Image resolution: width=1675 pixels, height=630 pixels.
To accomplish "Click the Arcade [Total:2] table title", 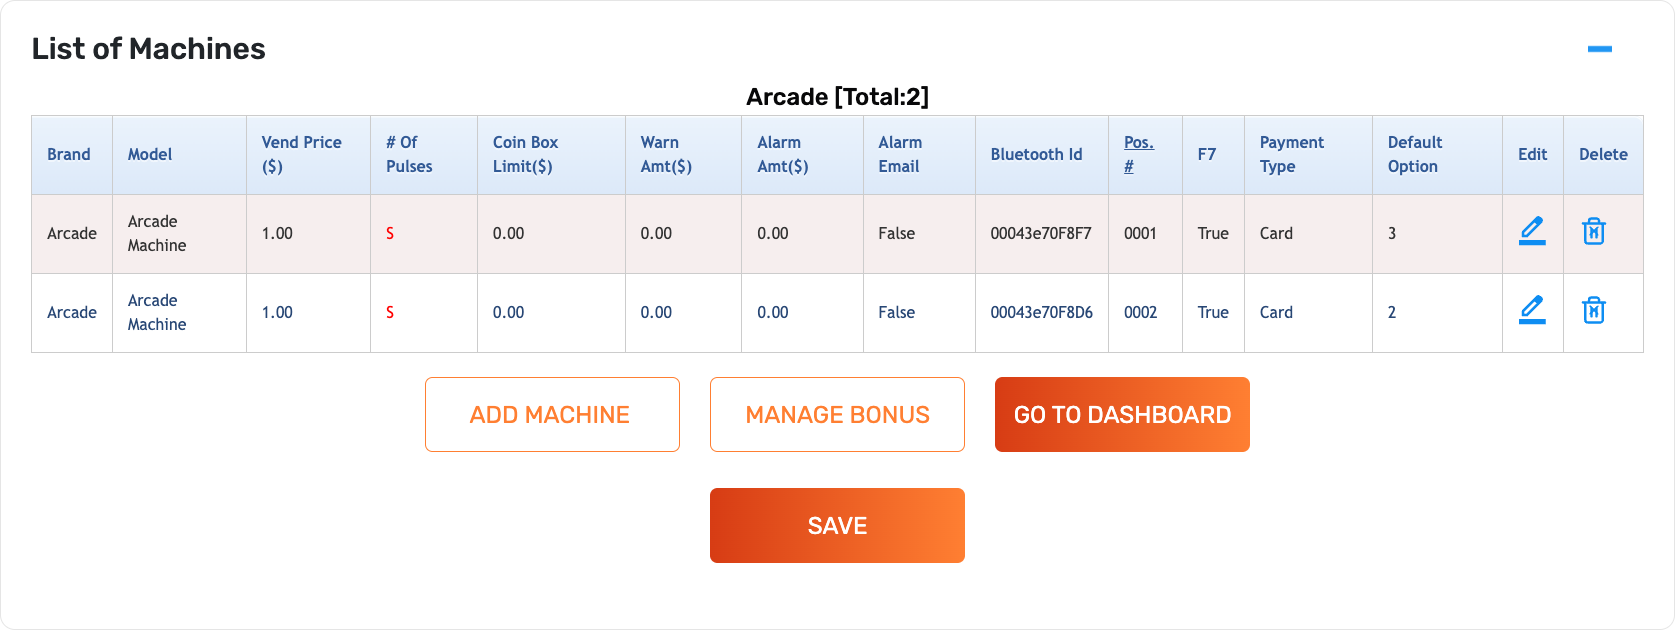I will (x=837, y=97).
